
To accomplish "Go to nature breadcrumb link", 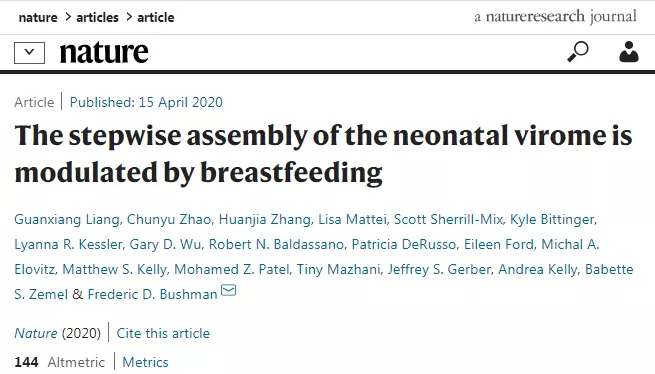I will [38, 18].
